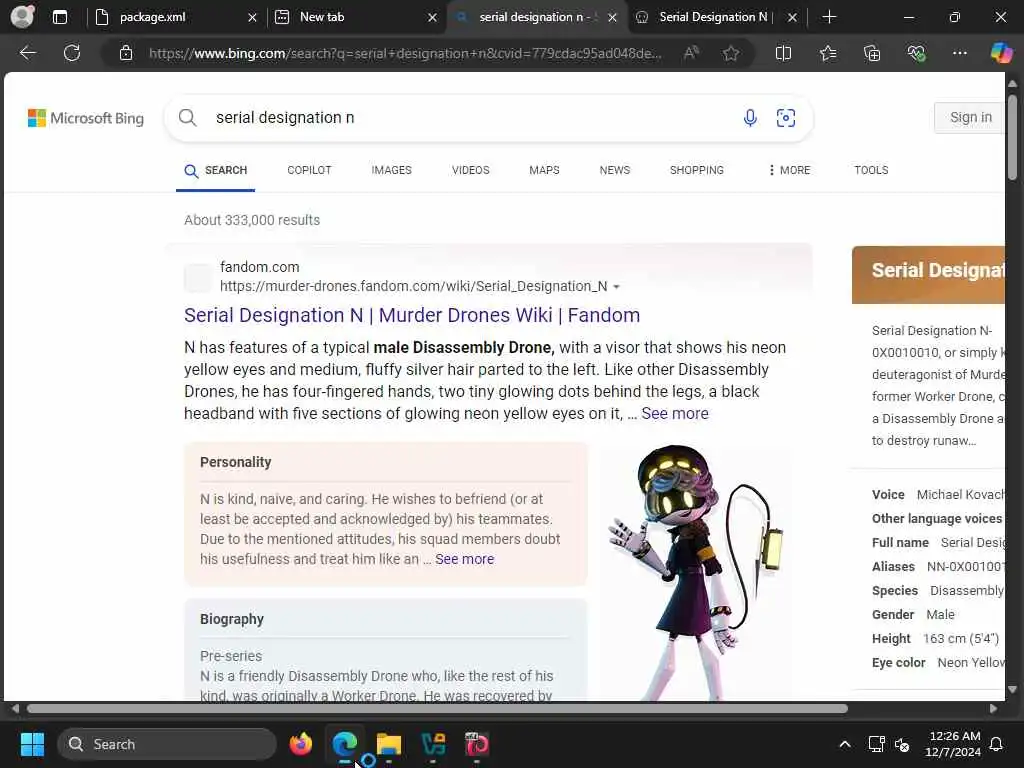
Task: Close the package.xml tab
Action: pyautogui.click(x=252, y=18)
